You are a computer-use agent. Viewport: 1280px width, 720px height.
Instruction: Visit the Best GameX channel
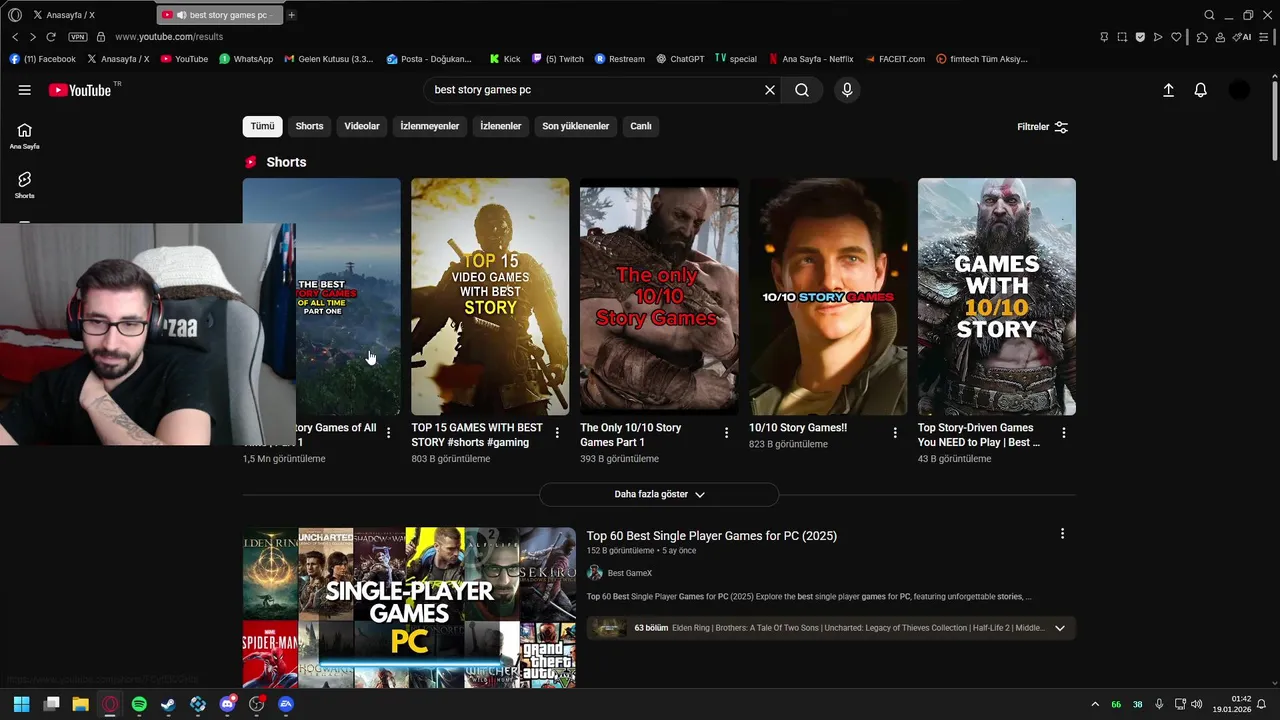[630, 573]
